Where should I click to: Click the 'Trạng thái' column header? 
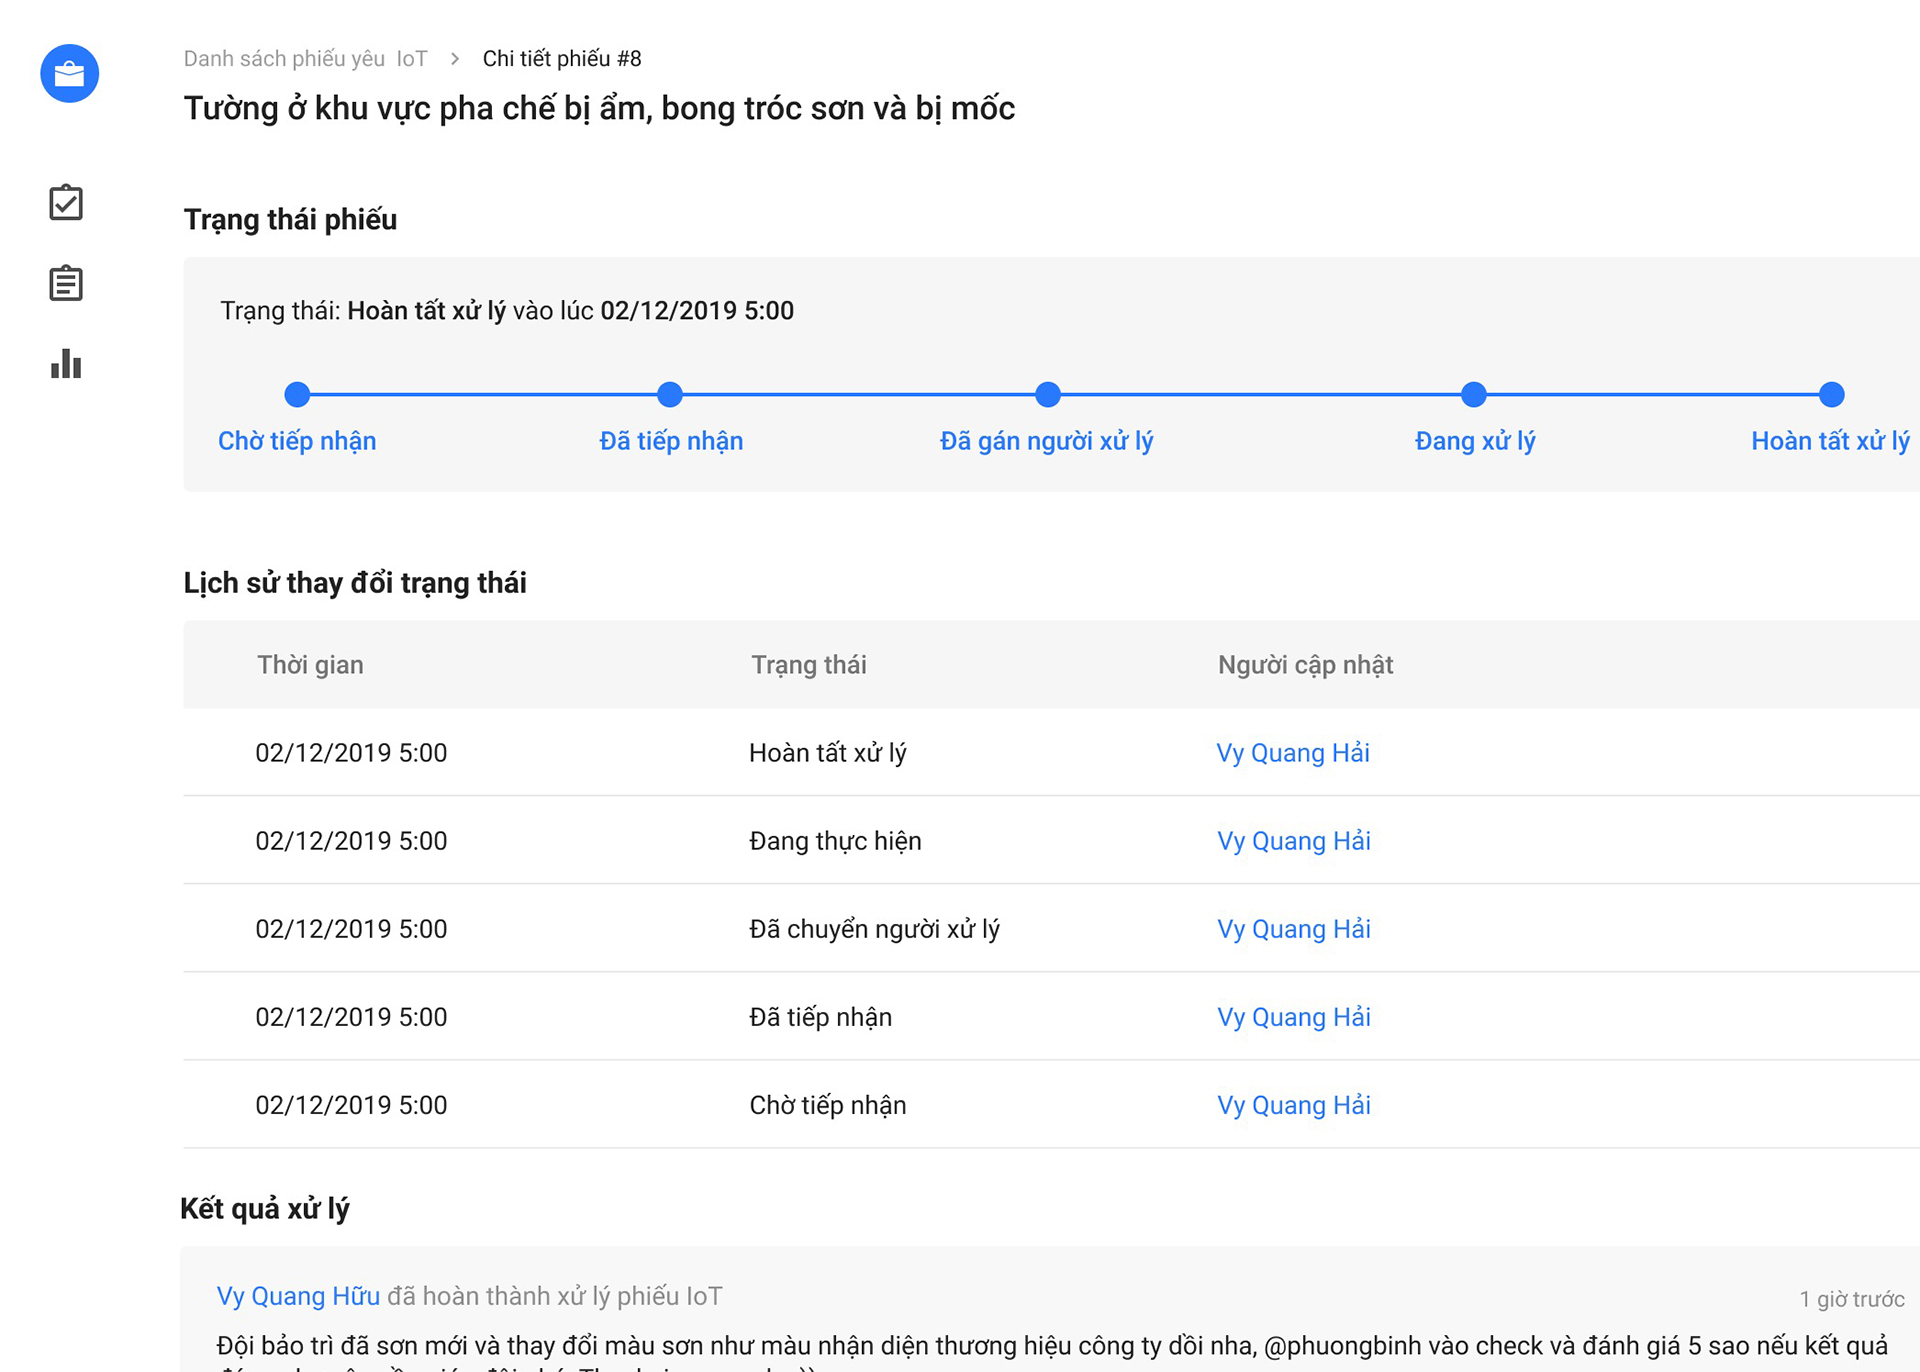pos(810,664)
